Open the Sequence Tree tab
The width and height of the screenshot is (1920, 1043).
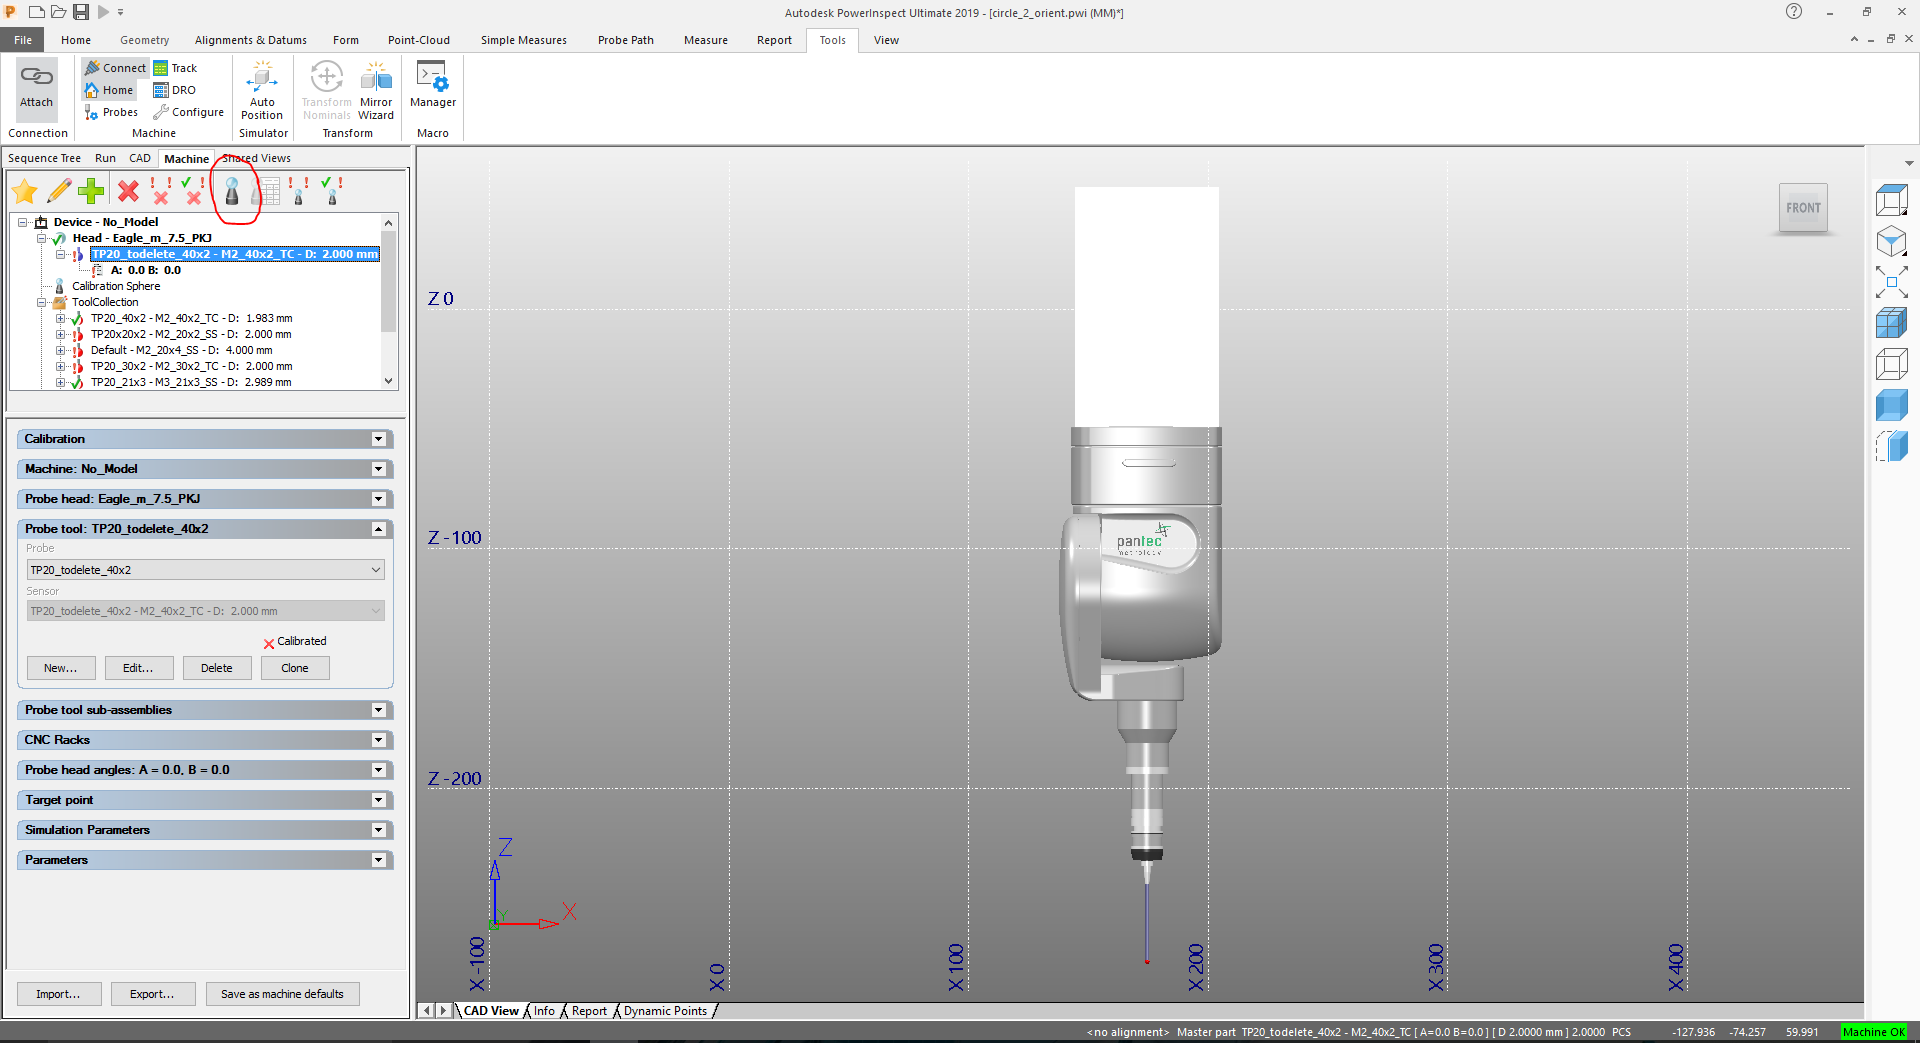click(x=44, y=158)
